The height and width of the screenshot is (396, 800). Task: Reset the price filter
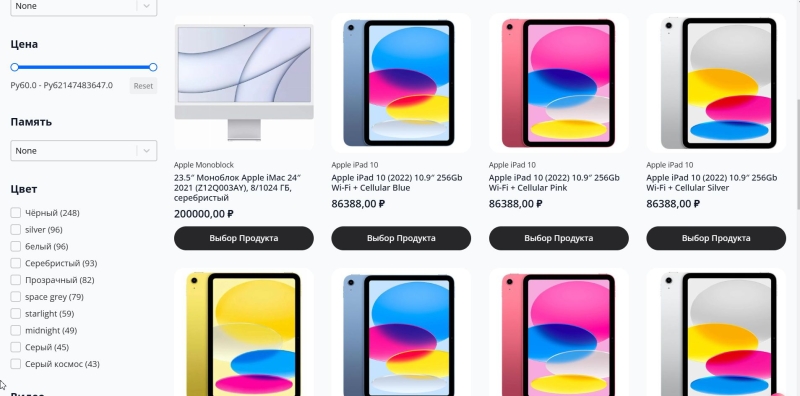click(143, 86)
